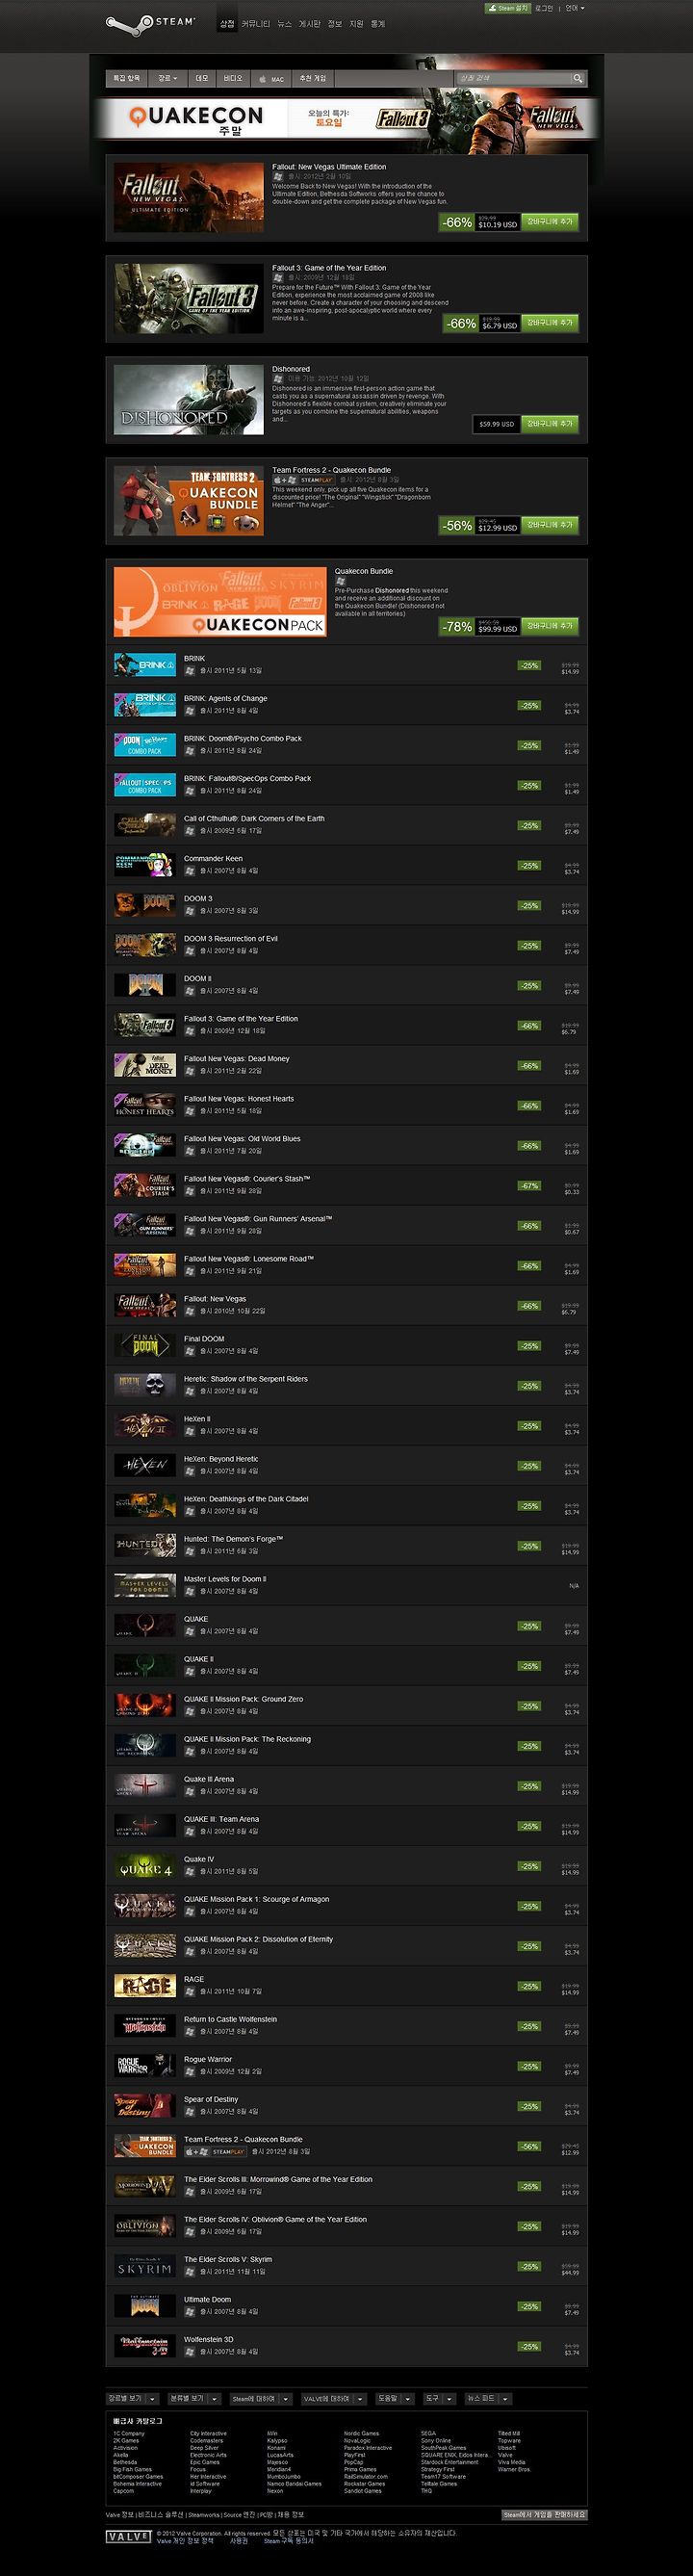Click the green Steam 설치 install button
Viewport: 693px width, 2576px height.
tap(507, 8)
